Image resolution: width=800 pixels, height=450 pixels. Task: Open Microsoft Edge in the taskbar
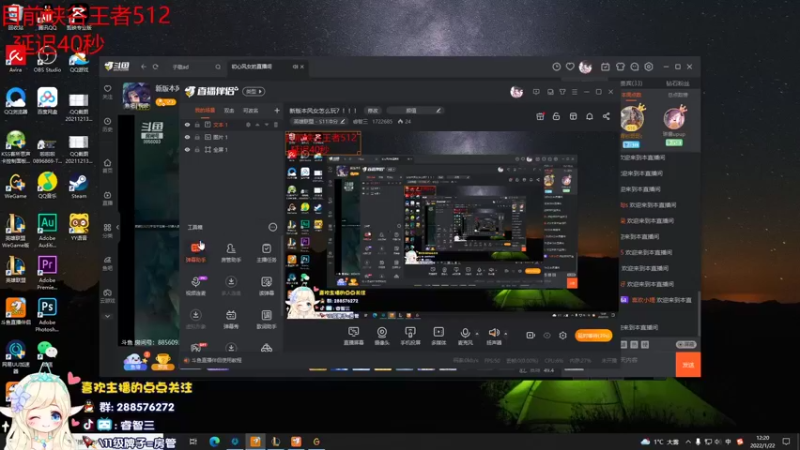pos(214,441)
